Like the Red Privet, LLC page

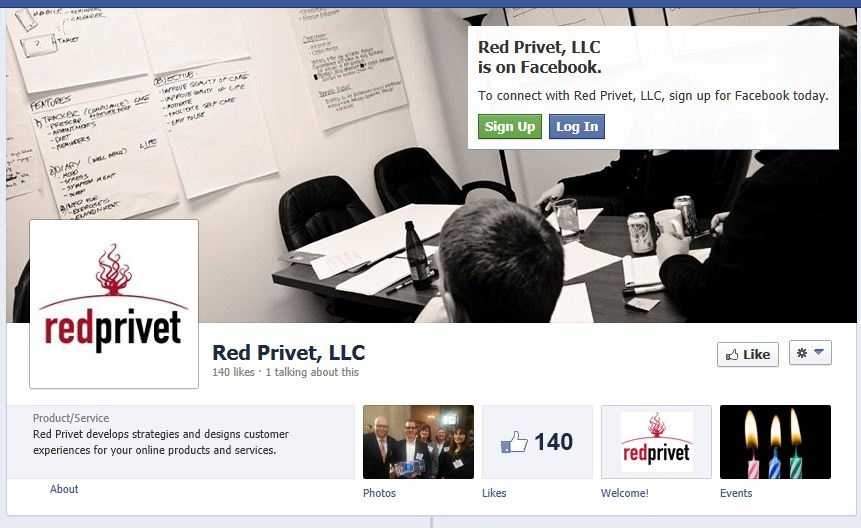pos(747,355)
